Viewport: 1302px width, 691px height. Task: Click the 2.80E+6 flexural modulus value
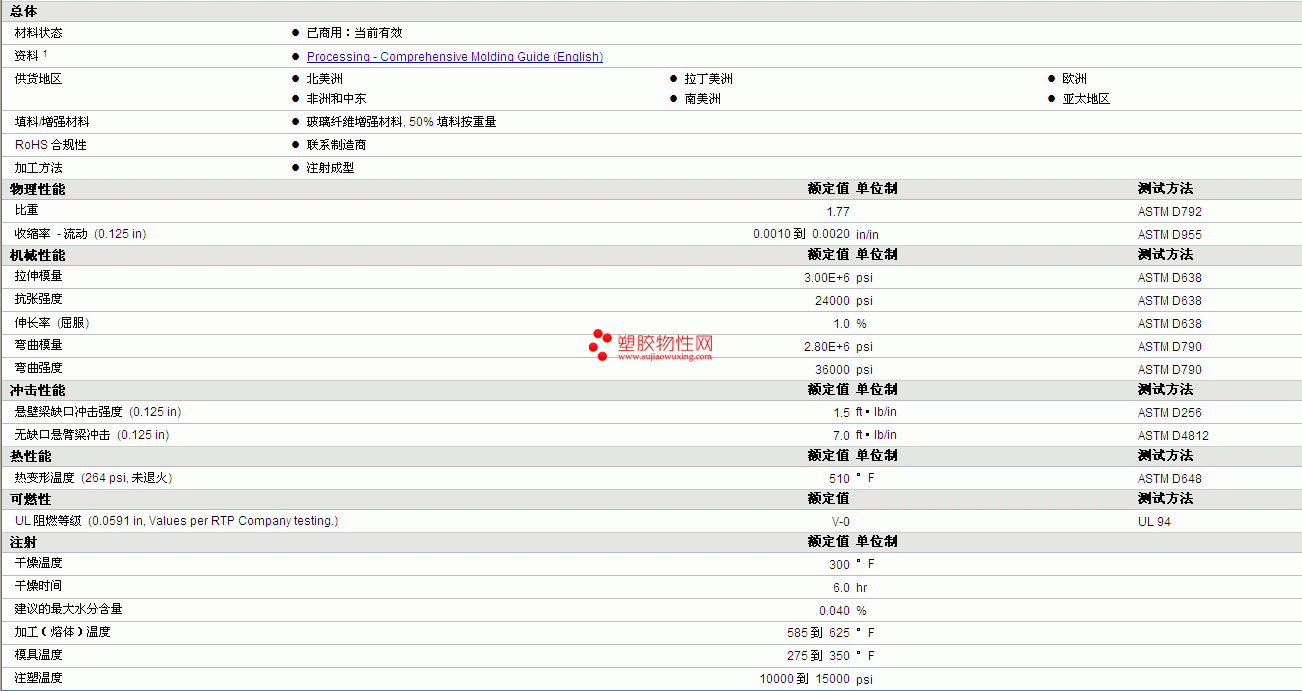point(827,347)
